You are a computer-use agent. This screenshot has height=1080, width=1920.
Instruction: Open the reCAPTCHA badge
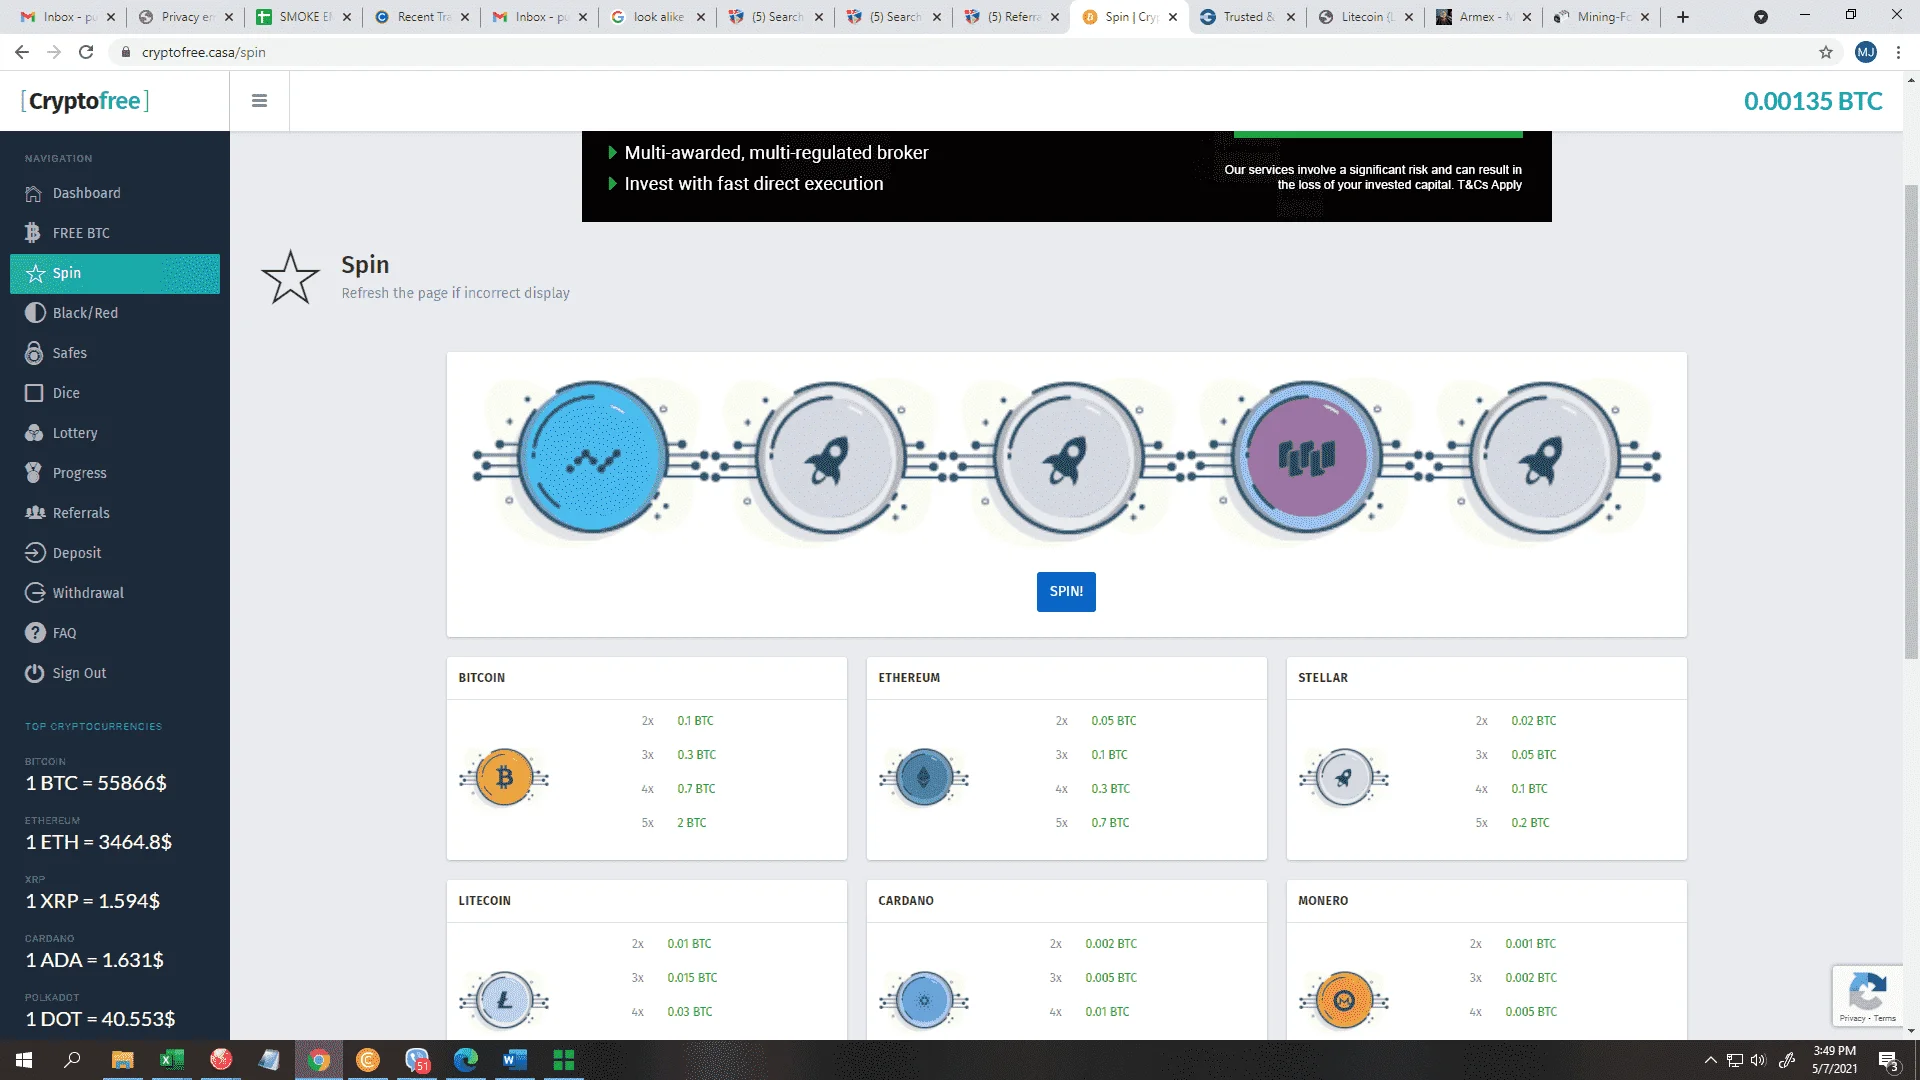click(1867, 996)
